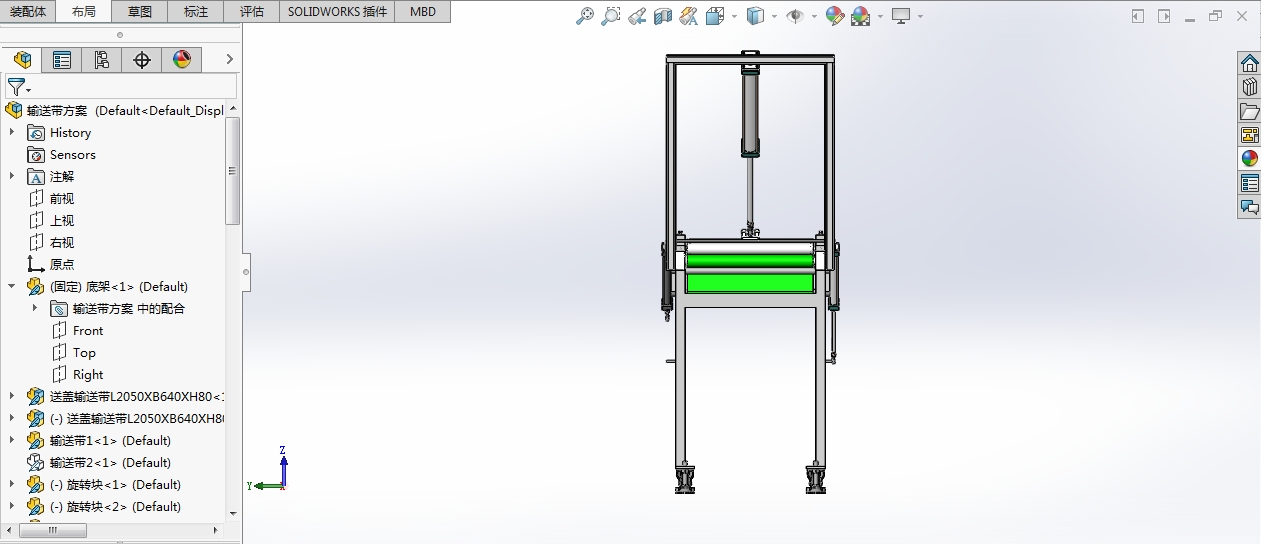Open the PropertyManager tab icon
Viewport: 1261px width, 544px height.
tap(62, 60)
